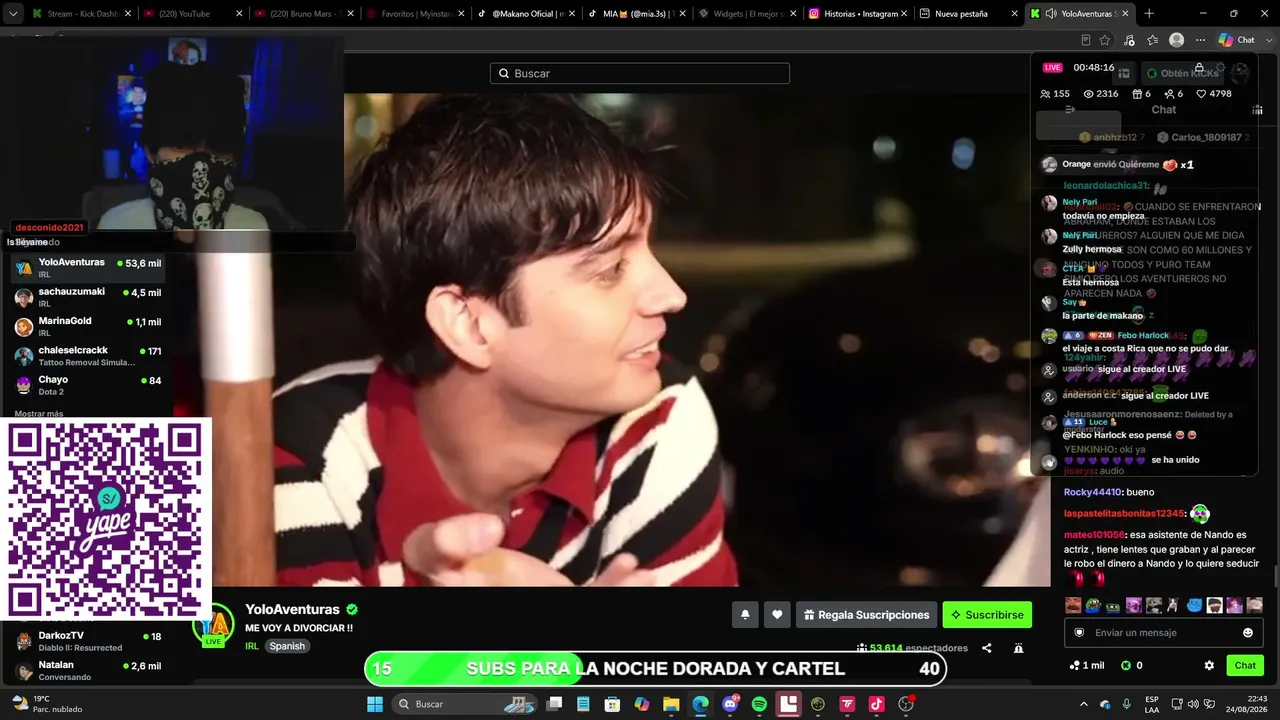Click the Regala Suscripciones button
This screenshot has width=1280, height=720.
[866, 615]
